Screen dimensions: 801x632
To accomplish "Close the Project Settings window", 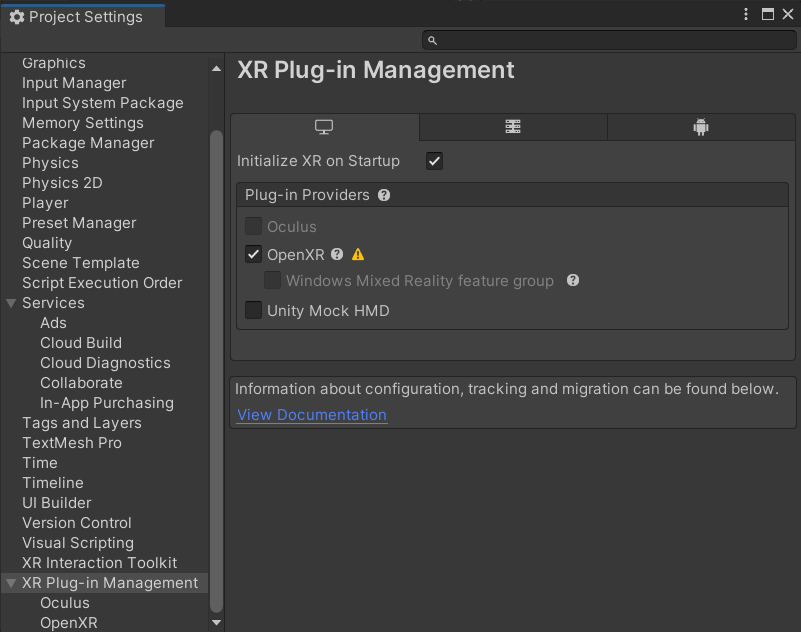I will (788, 14).
